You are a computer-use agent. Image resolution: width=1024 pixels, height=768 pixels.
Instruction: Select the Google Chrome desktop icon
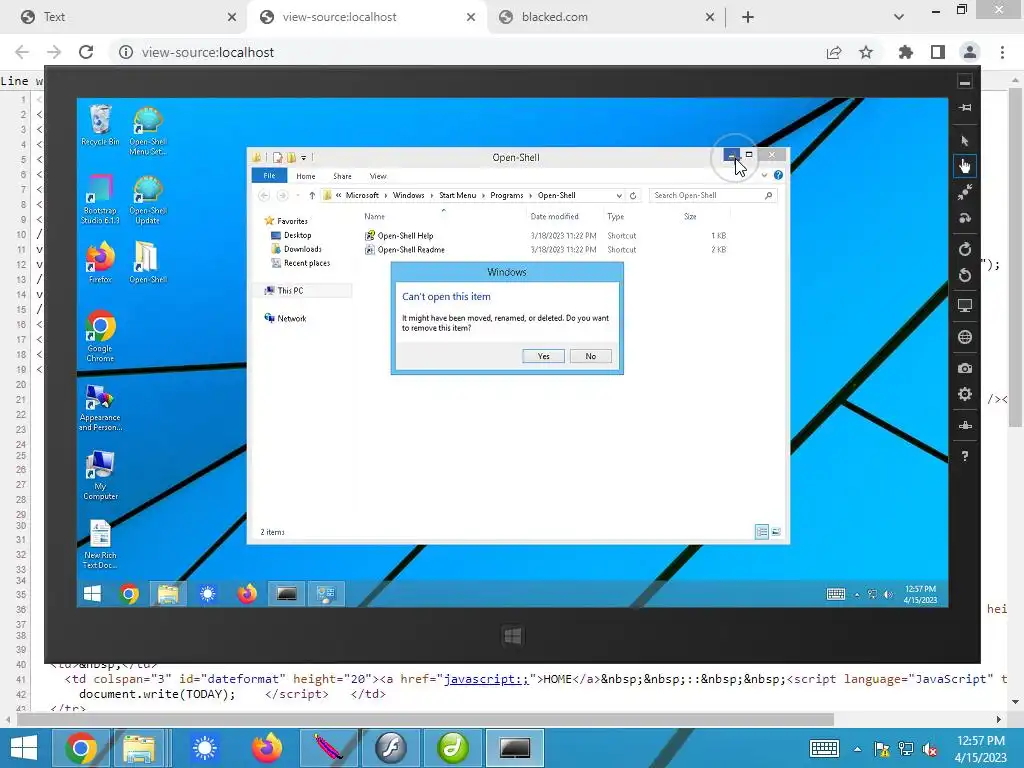pos(100,336)
